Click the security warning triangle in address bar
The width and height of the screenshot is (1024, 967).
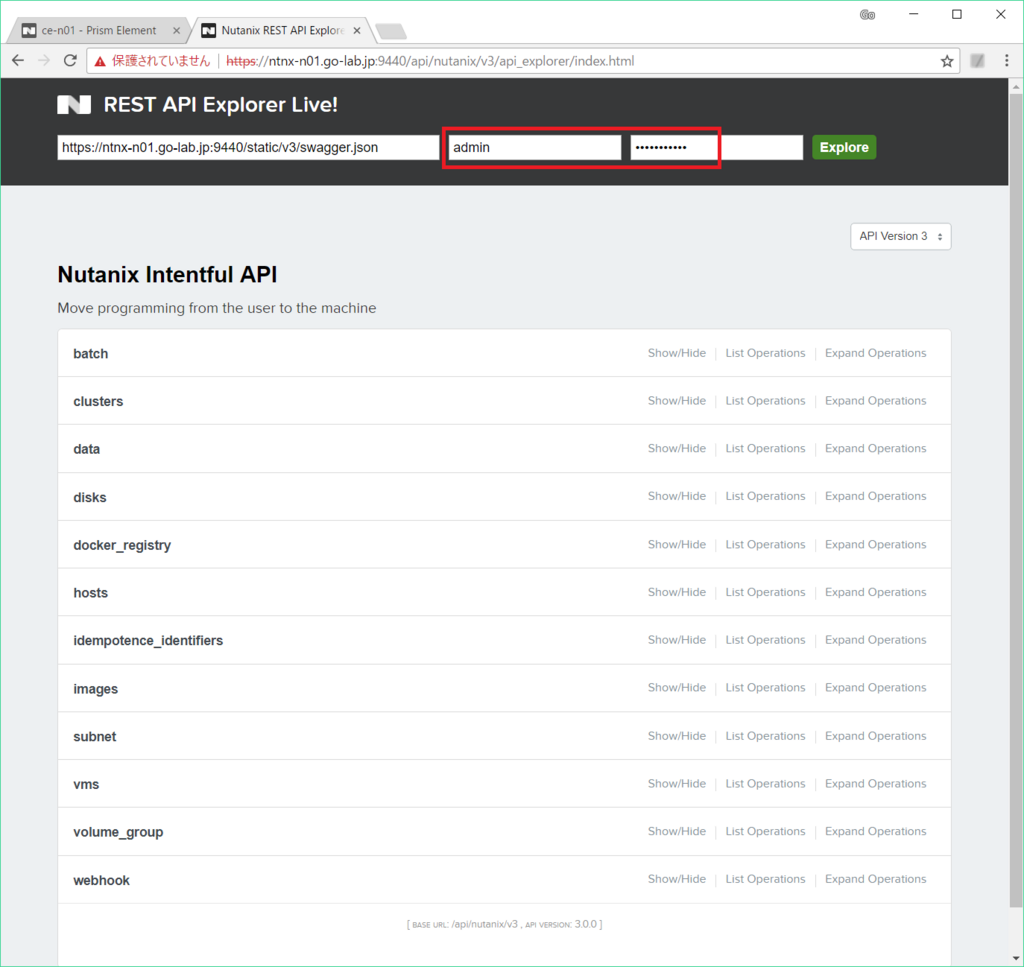pyautogui.click(x=100, y=60)
